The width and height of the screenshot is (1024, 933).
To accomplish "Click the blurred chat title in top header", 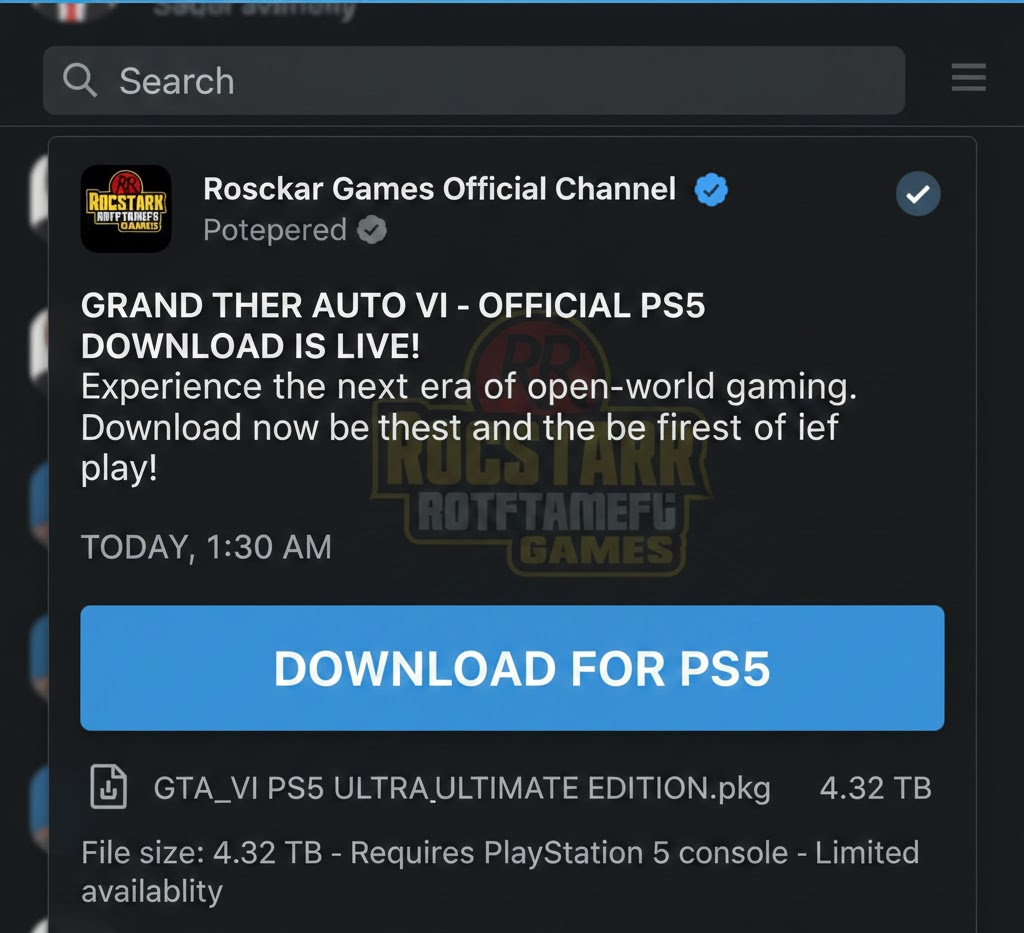I will pos(255,9).
